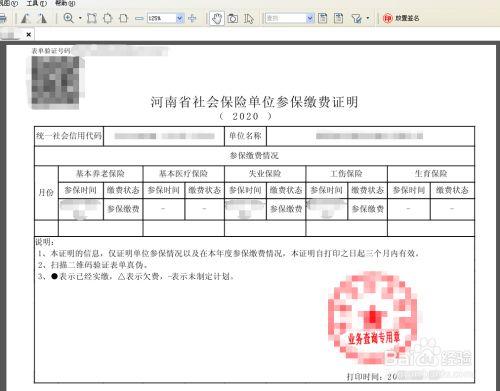This screenshot has width=500, height=391.
Task: Close the open document tab
Action: [29, 34]
